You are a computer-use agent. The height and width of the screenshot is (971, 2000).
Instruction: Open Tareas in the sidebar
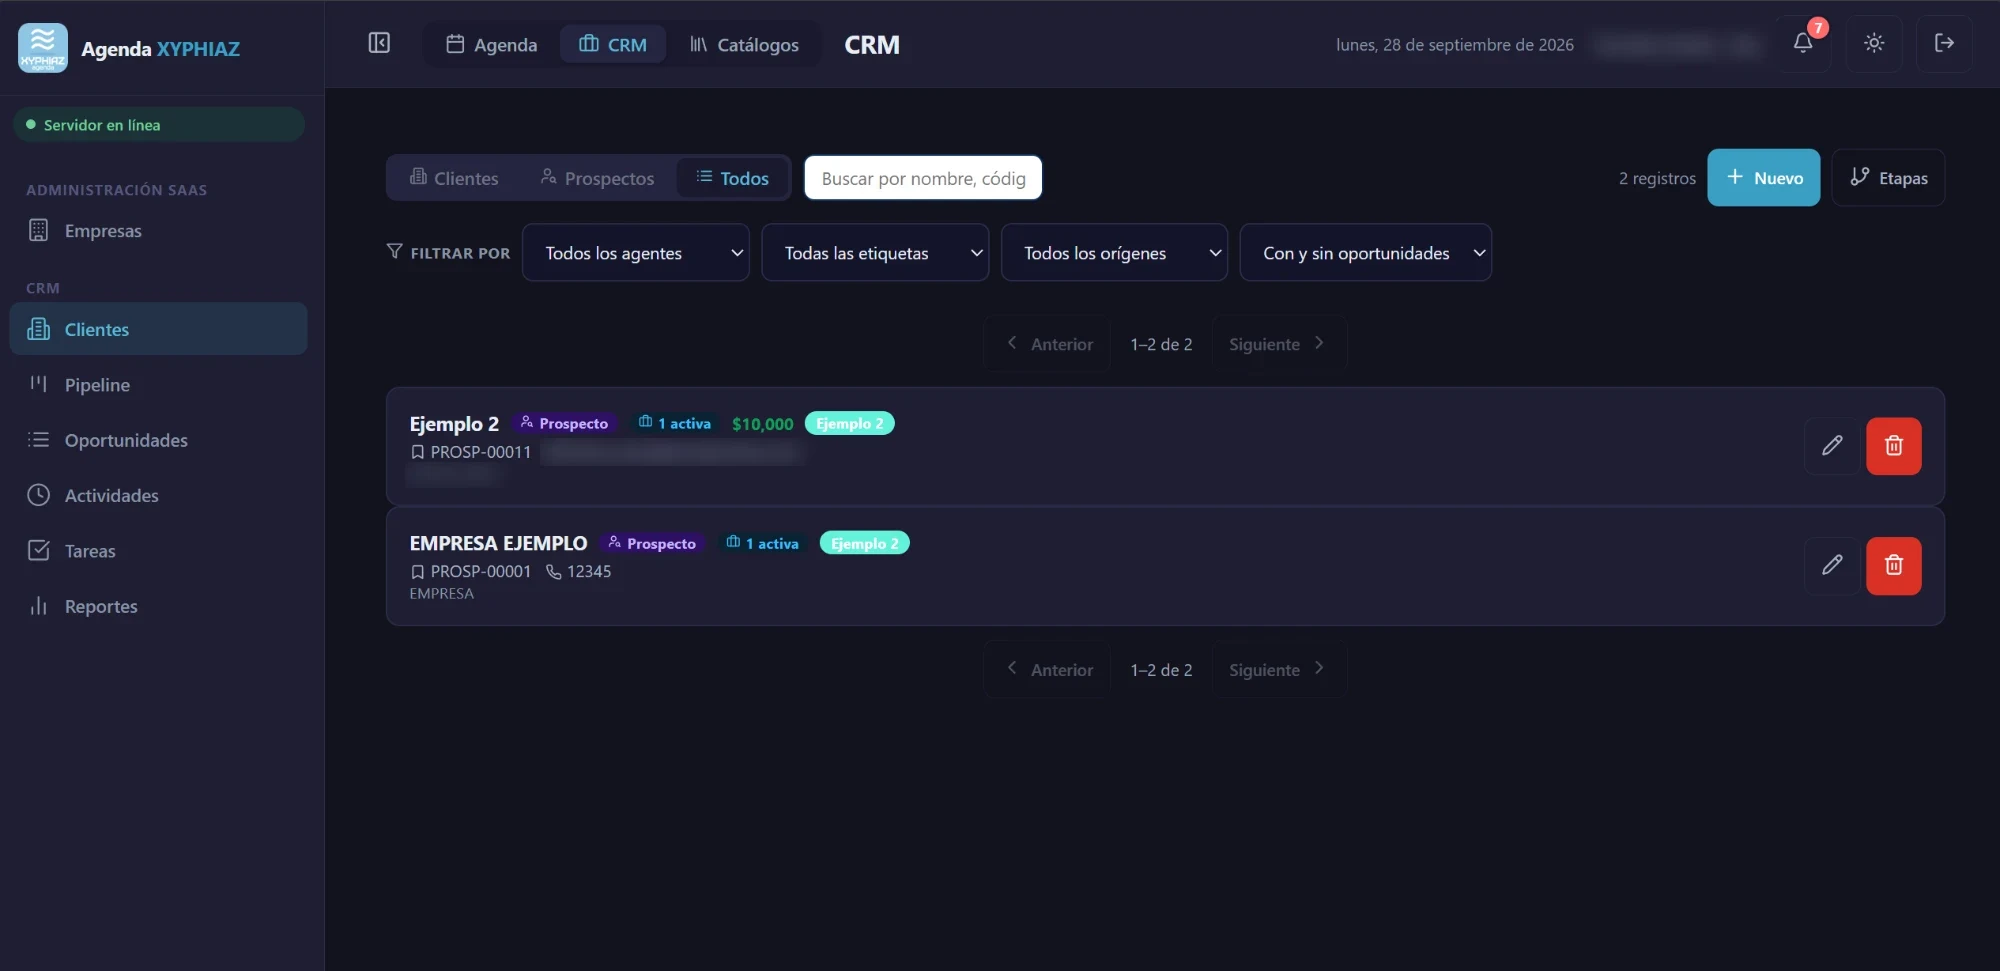coord(158,551)
